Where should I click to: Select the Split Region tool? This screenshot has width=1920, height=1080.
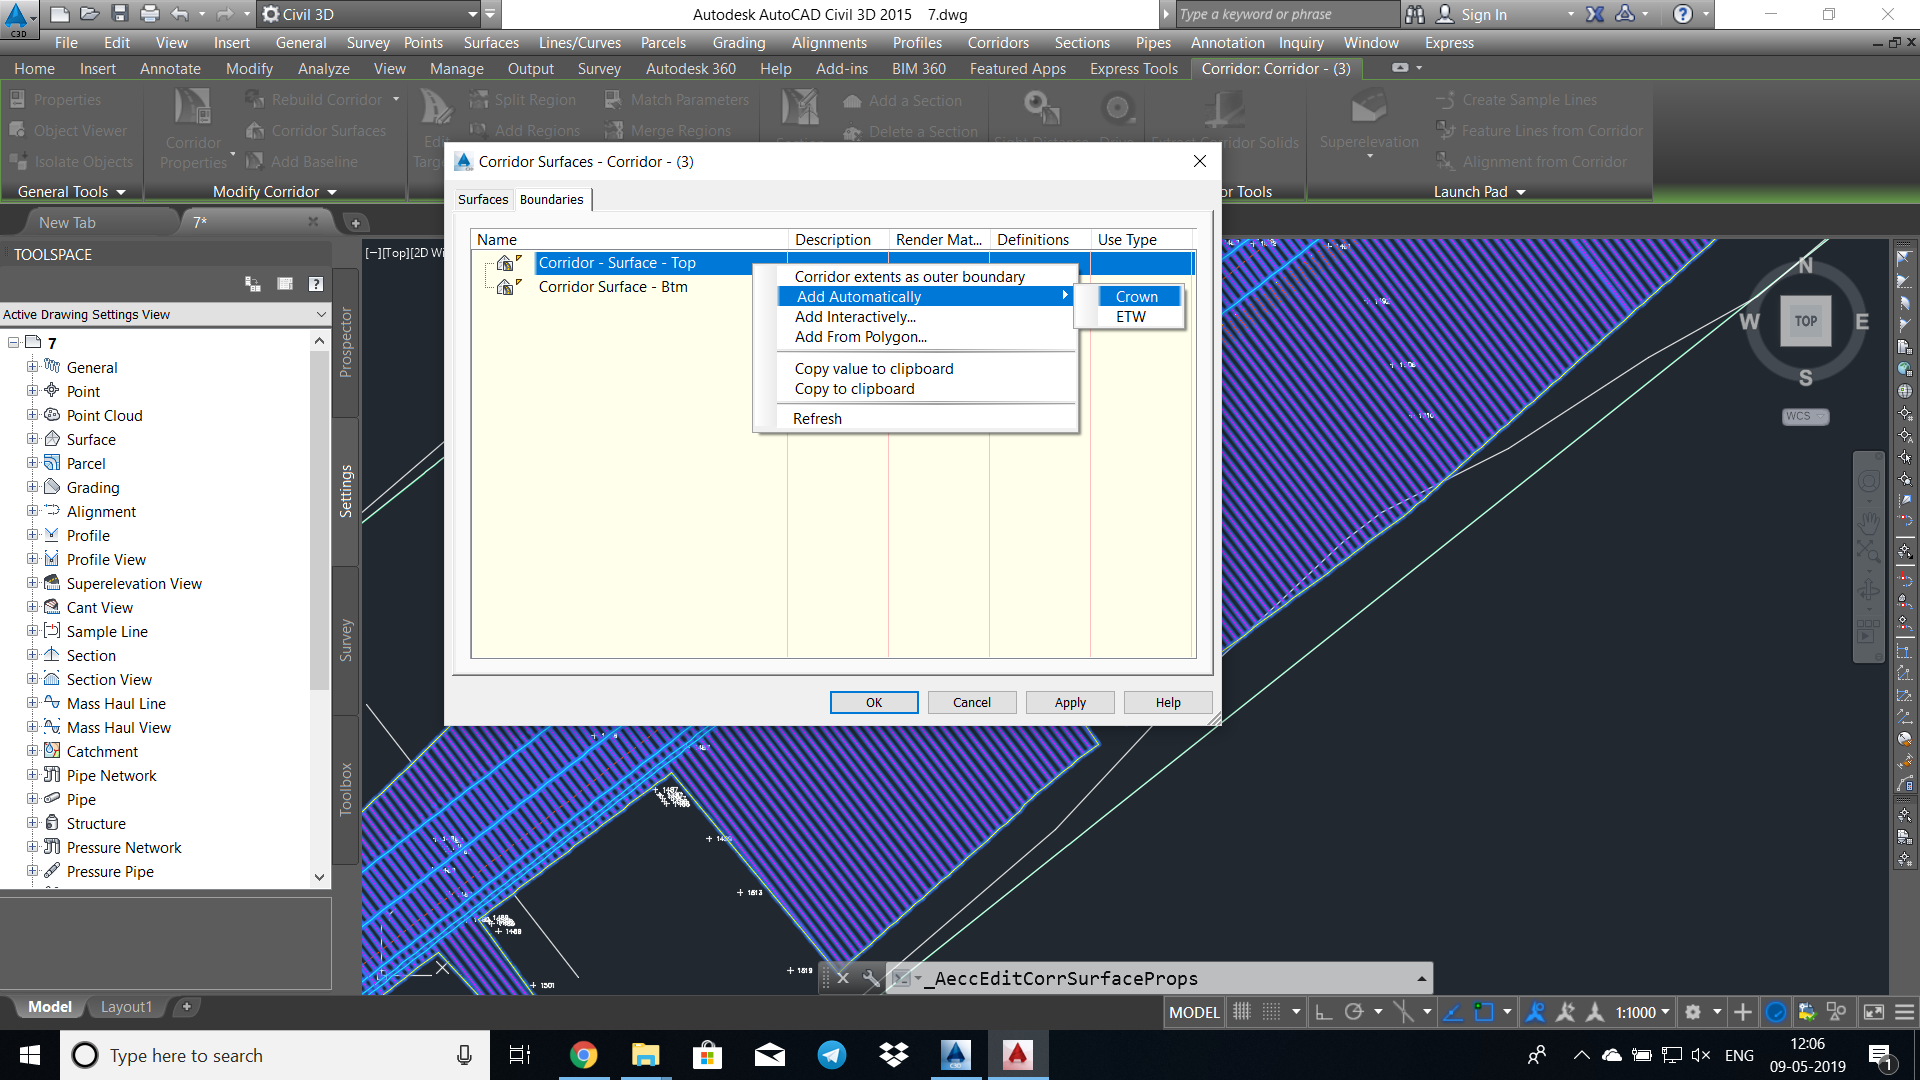pyautogui.click(x=524, y=99)
